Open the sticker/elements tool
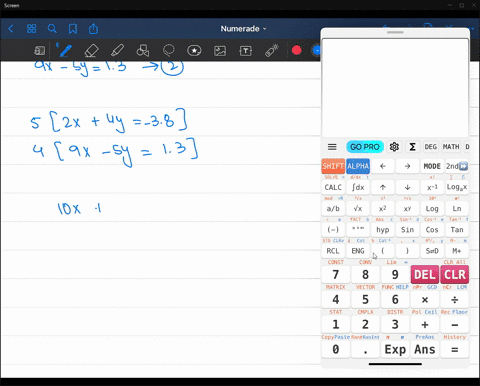The width and height of the screenshot is (480, 386). 194,51
